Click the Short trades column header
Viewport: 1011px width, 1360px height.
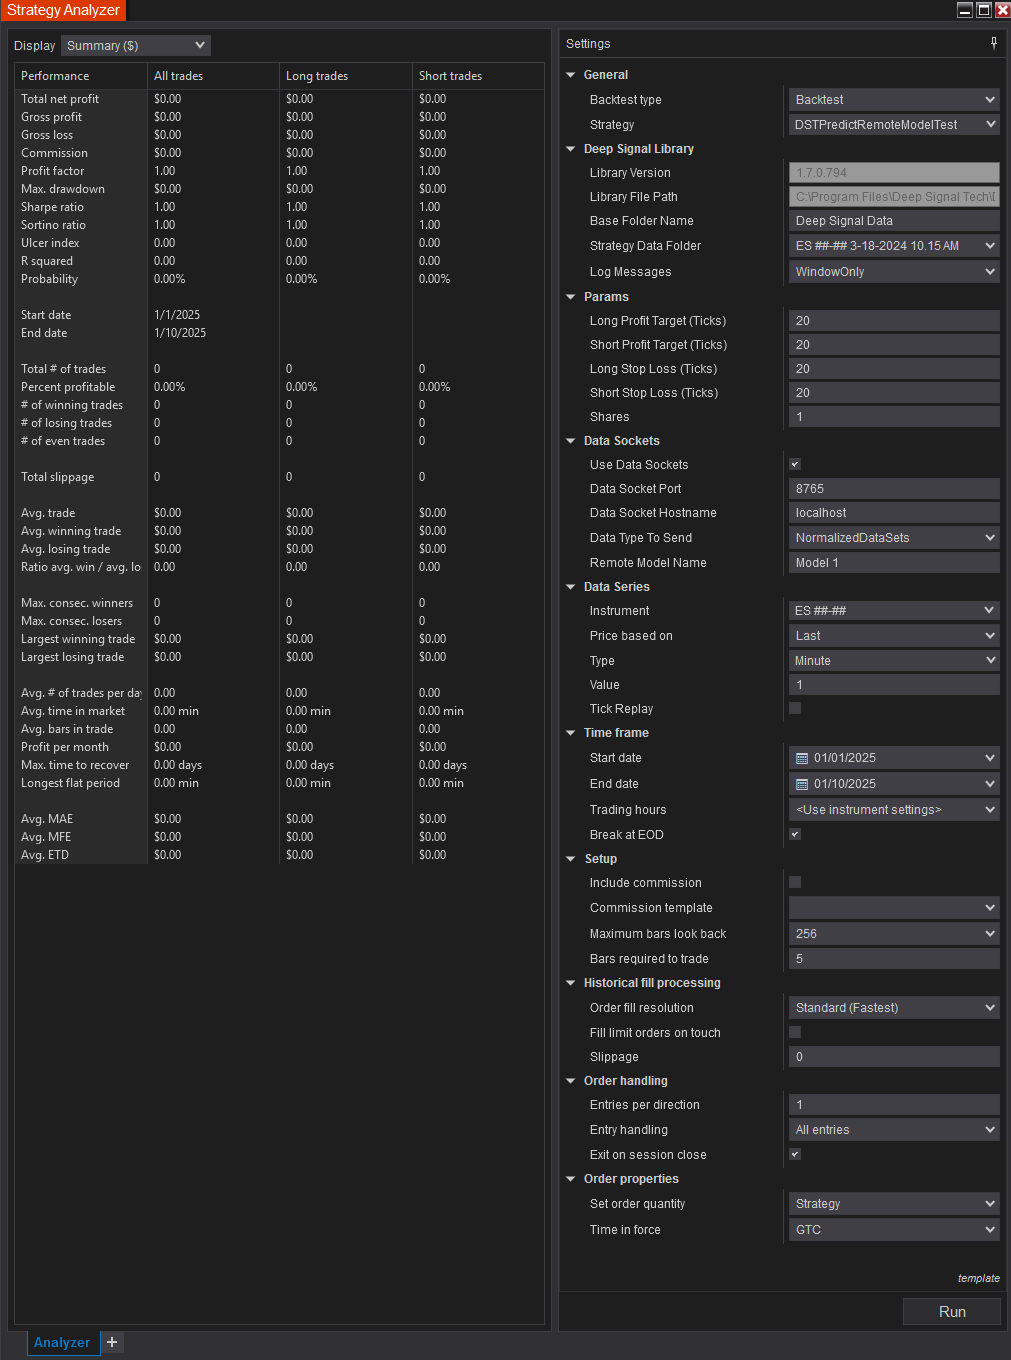478,76
